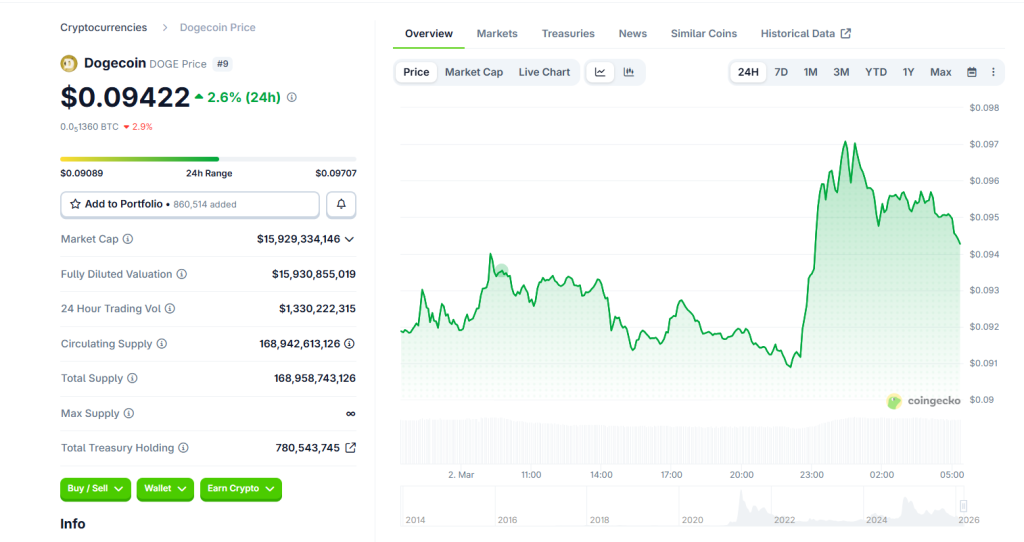Image resolution: width=1024 pixels, height=542 pixels.
Task: Click the Market Cap info icon
Action: point(128,239)
